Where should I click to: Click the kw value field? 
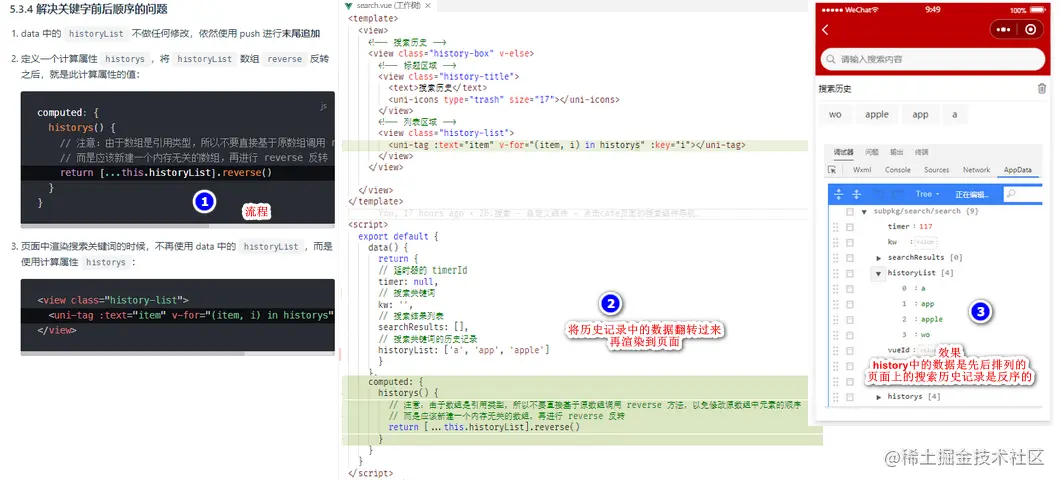coord(924,242)
